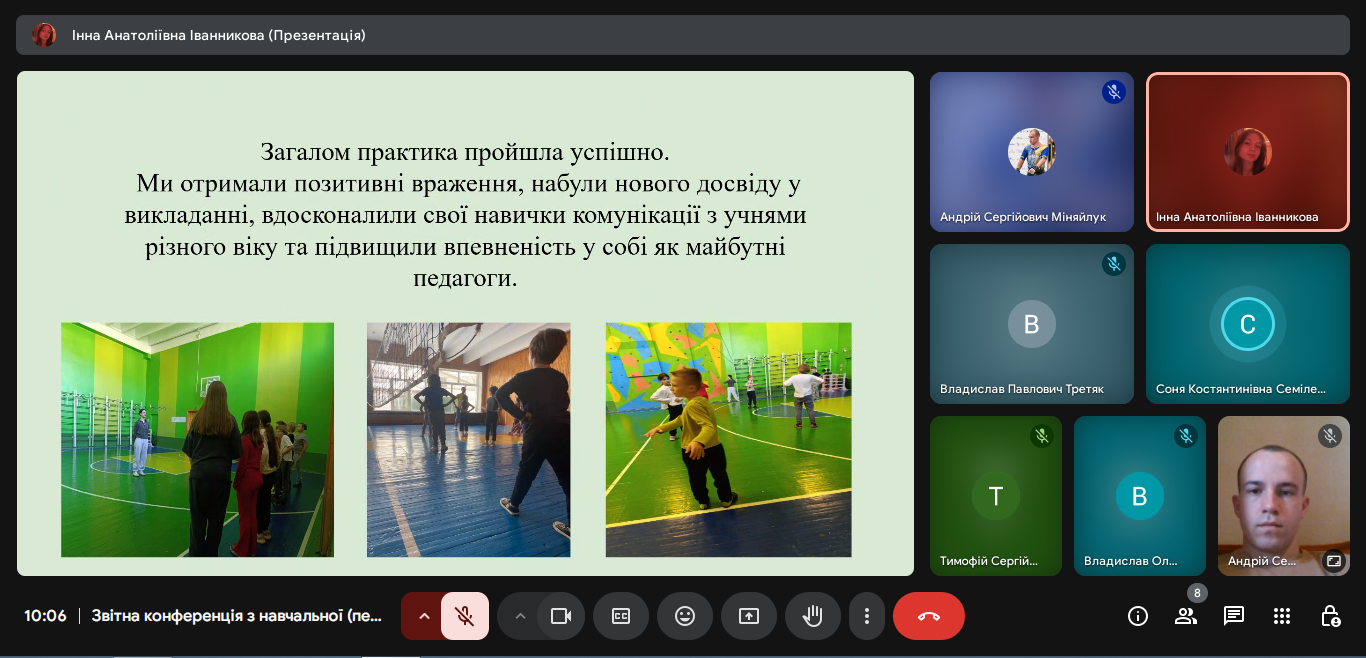Screen dimensions: 1366x658
Task: Open host controls lock icon
Action: click(1330, 616)
